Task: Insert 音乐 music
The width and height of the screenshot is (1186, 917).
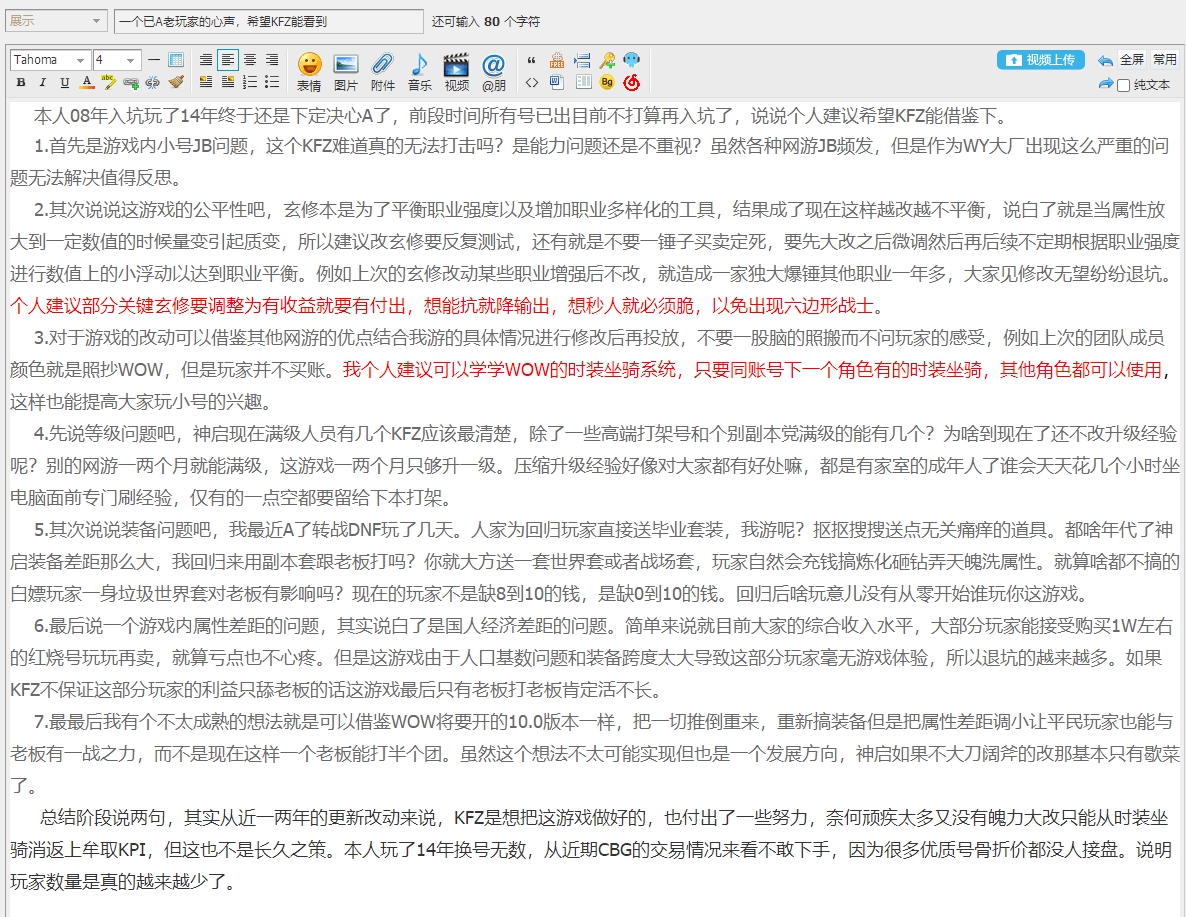Action: 420,72
